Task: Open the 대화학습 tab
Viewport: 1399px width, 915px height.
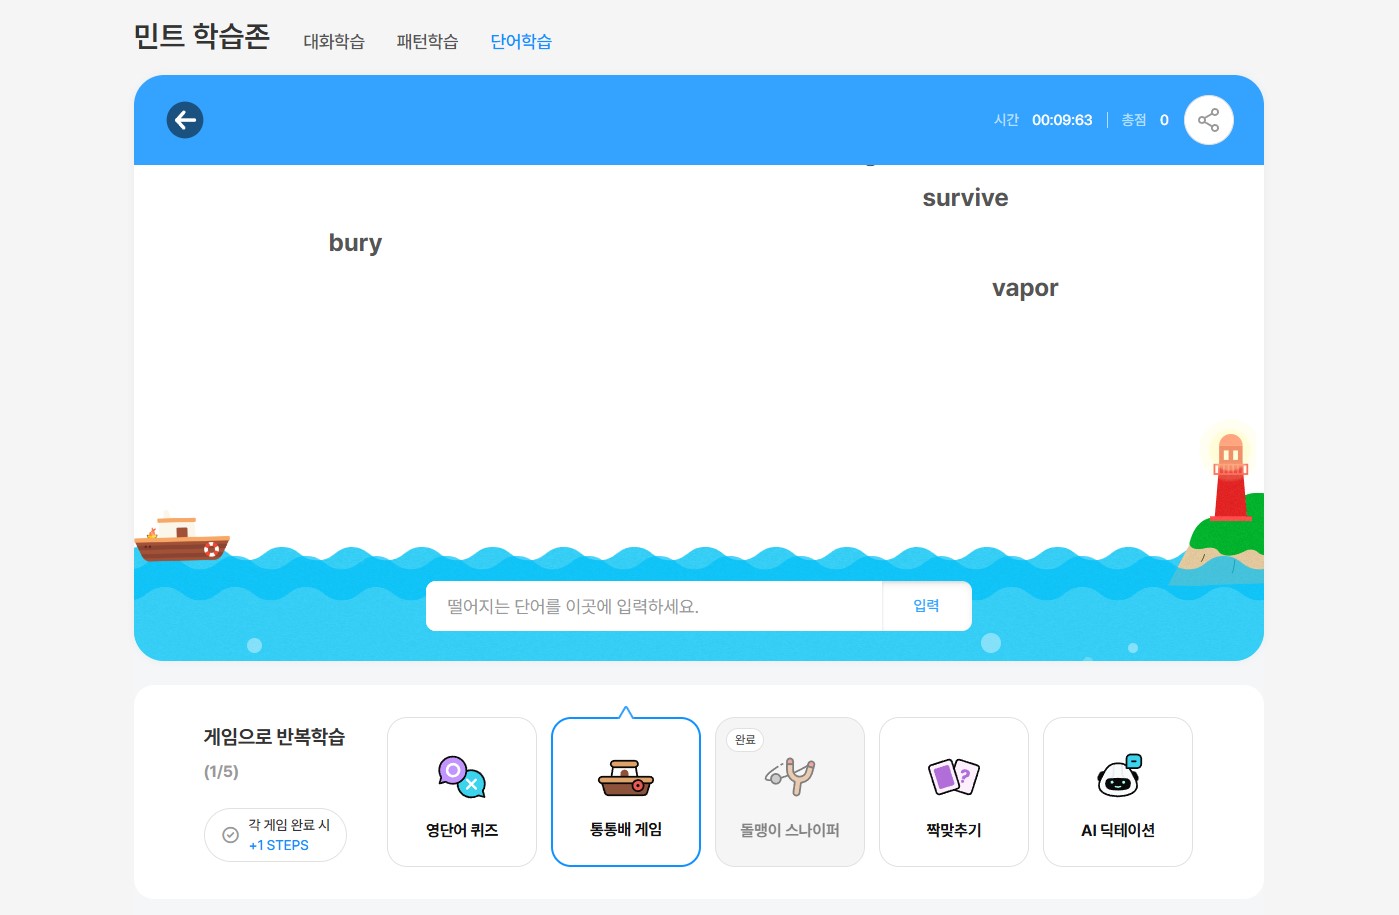Action: pos(334,41)
